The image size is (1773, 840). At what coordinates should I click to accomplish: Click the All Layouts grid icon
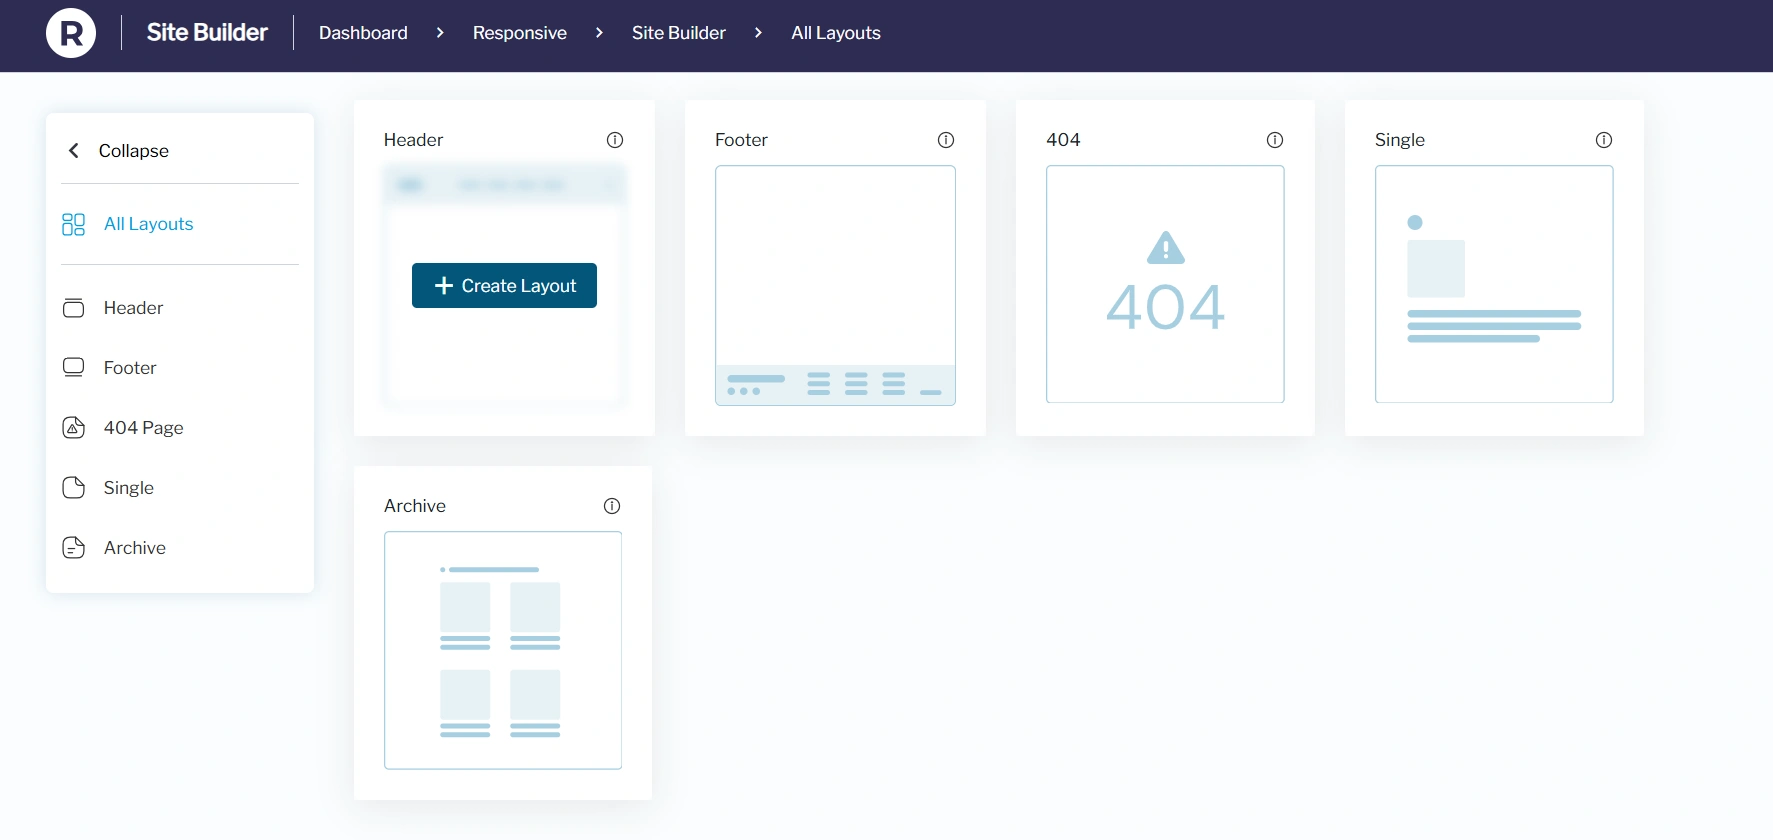click(x=73, y=224)
